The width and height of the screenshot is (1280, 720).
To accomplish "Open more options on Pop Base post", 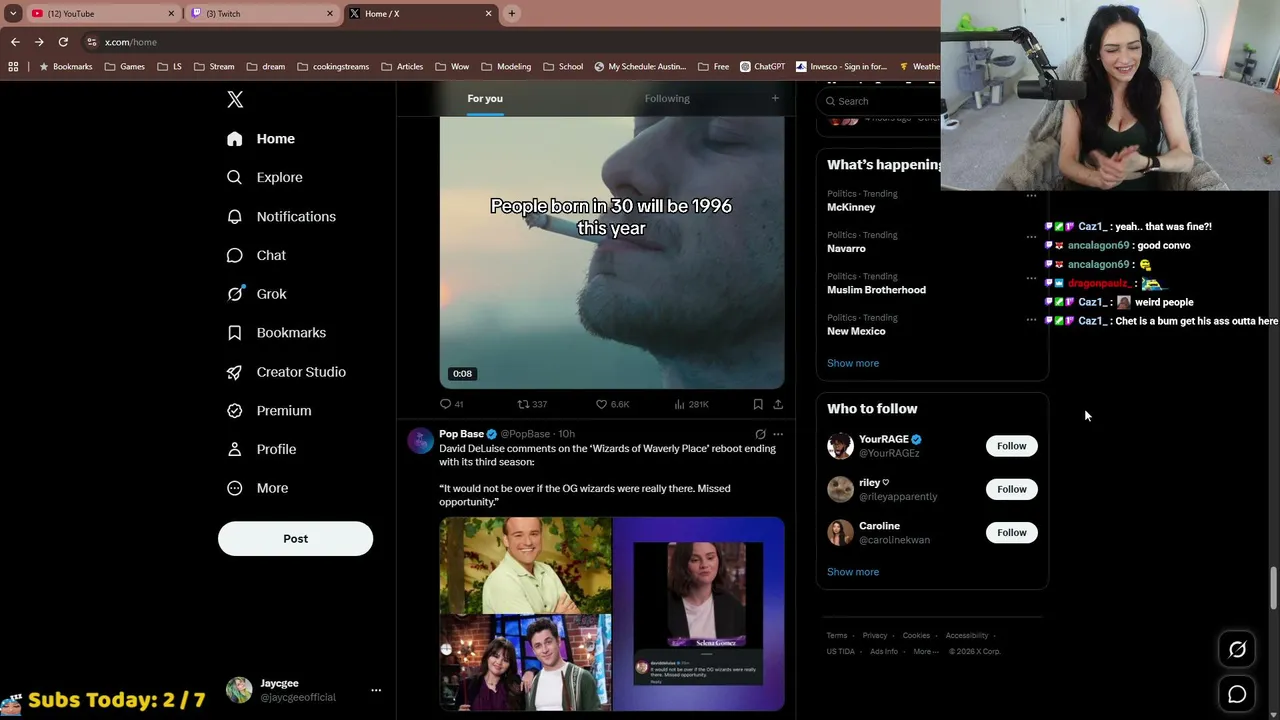I will 778,434.
